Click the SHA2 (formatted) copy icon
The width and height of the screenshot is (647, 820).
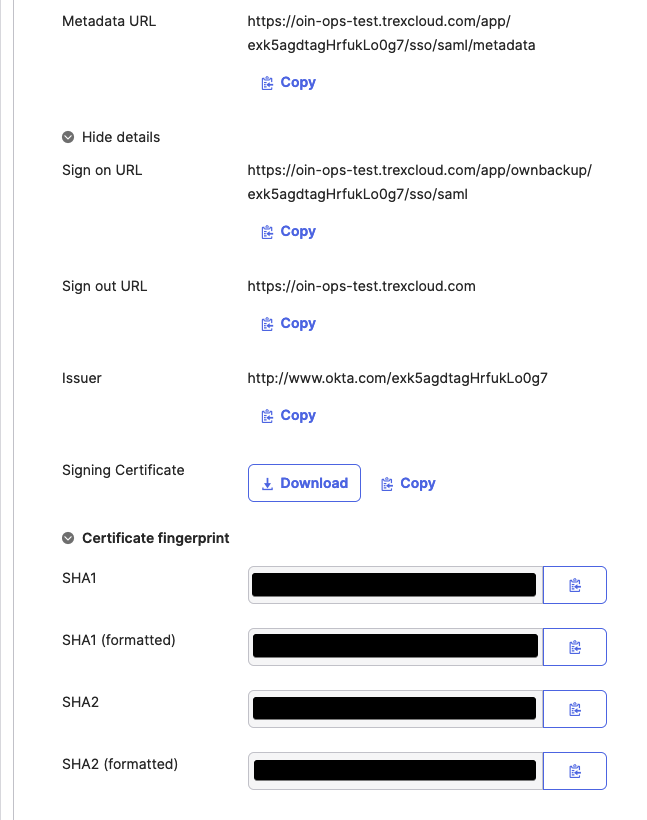[574, 771]
